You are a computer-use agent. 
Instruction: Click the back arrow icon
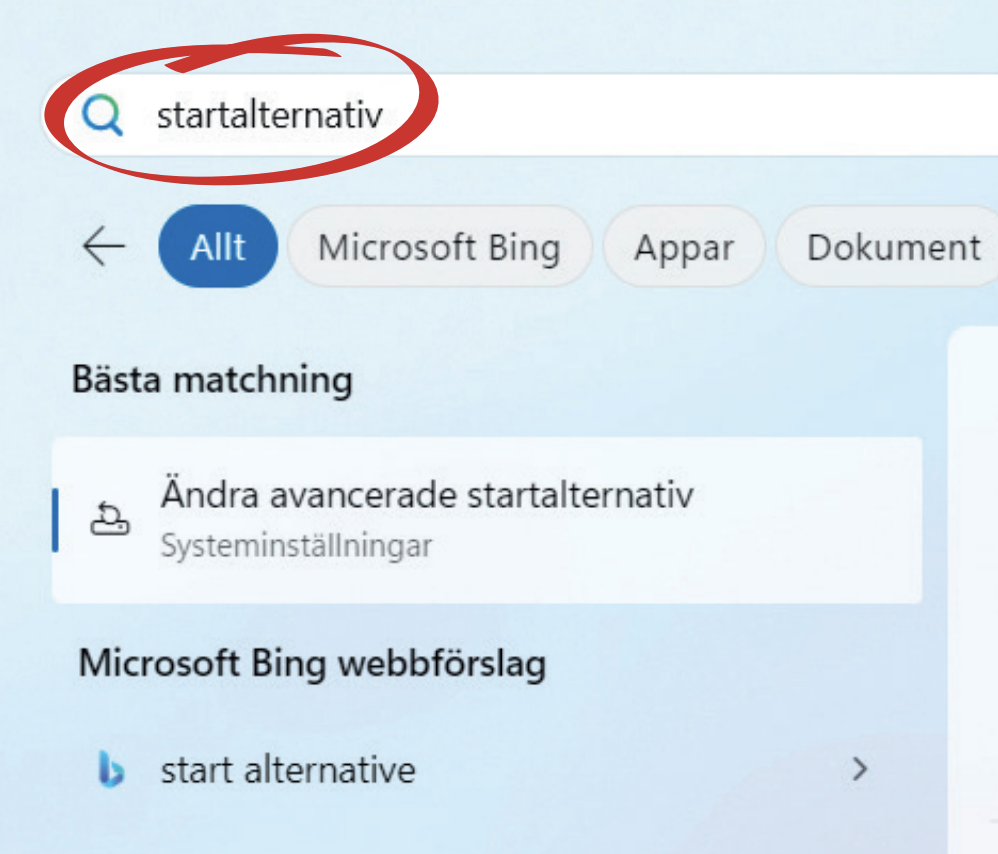click(x=103, y=246)
